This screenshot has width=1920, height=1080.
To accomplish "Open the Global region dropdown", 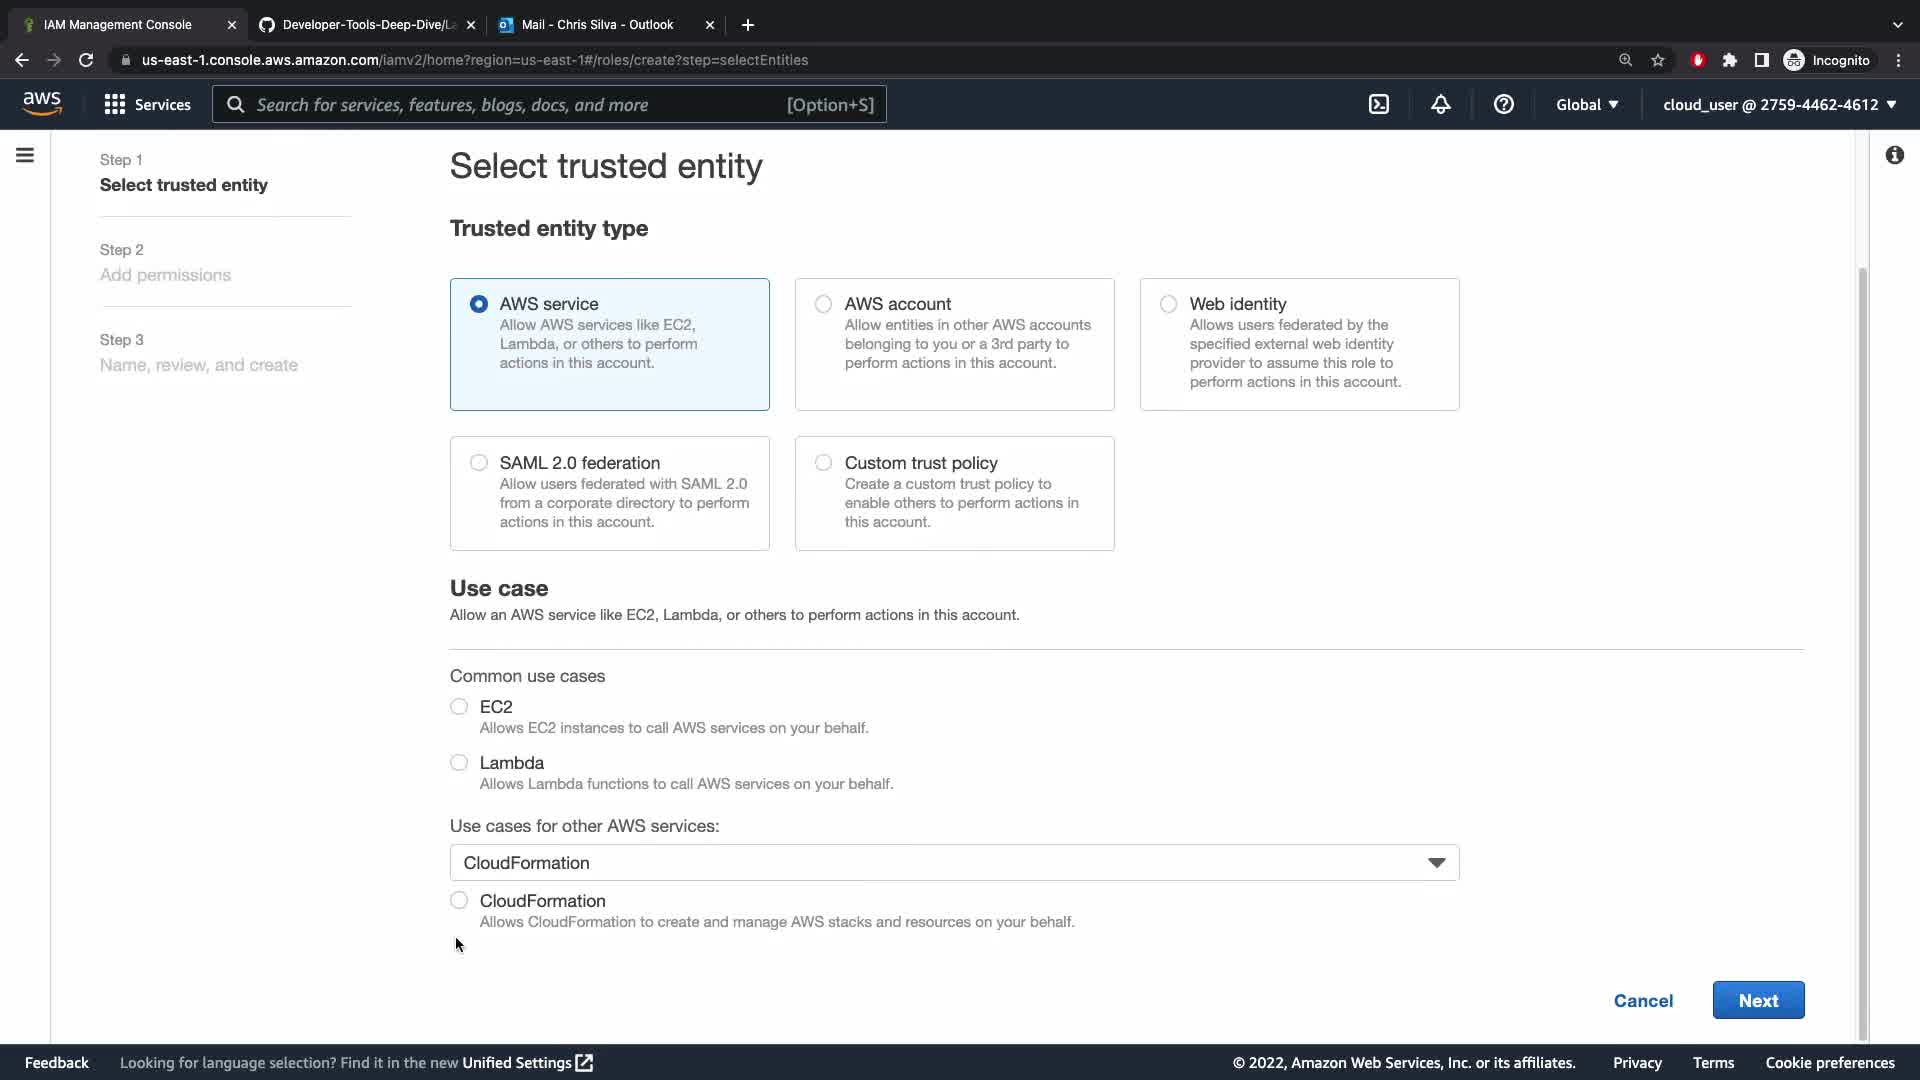I will [1587, 104].
